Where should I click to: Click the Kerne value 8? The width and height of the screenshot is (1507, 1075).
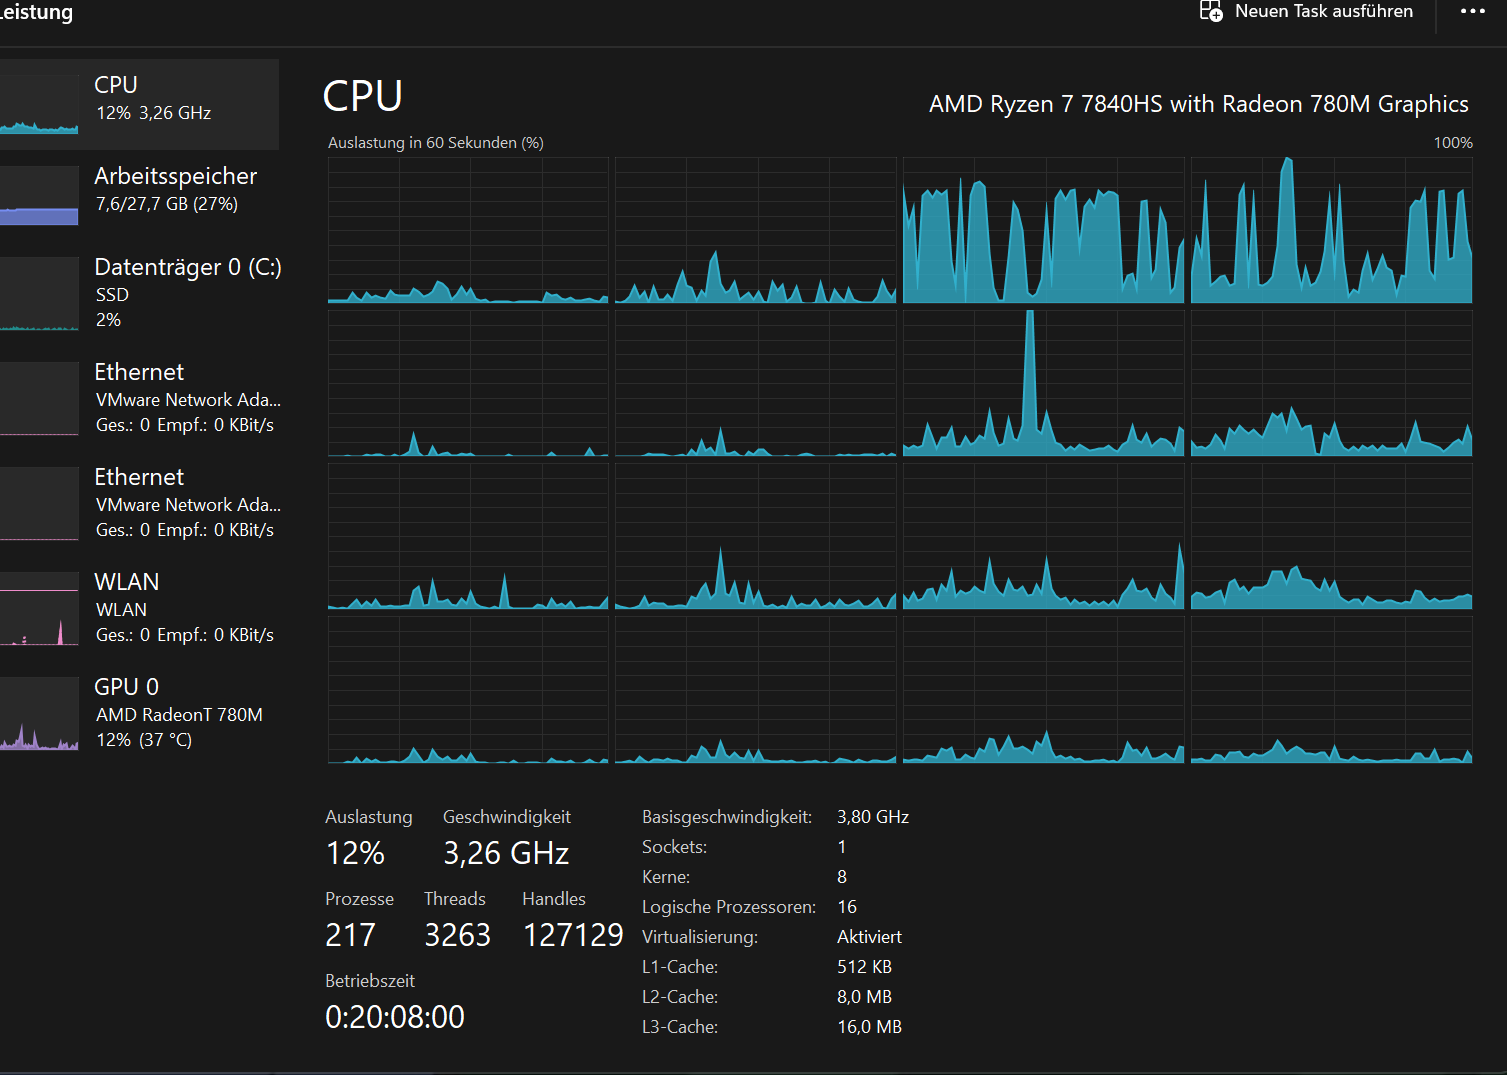tap(842, 877)
